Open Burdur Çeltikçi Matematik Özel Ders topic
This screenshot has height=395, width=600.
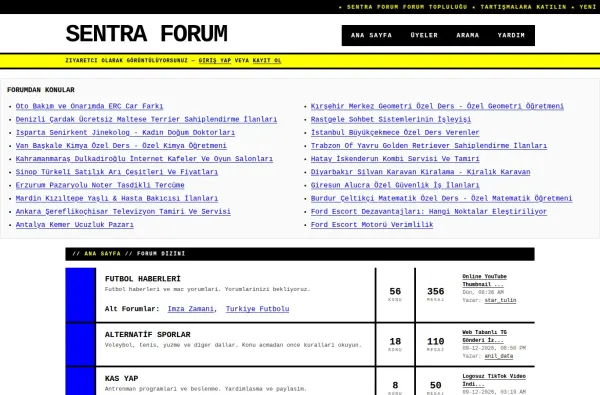(x=441, y=198)
